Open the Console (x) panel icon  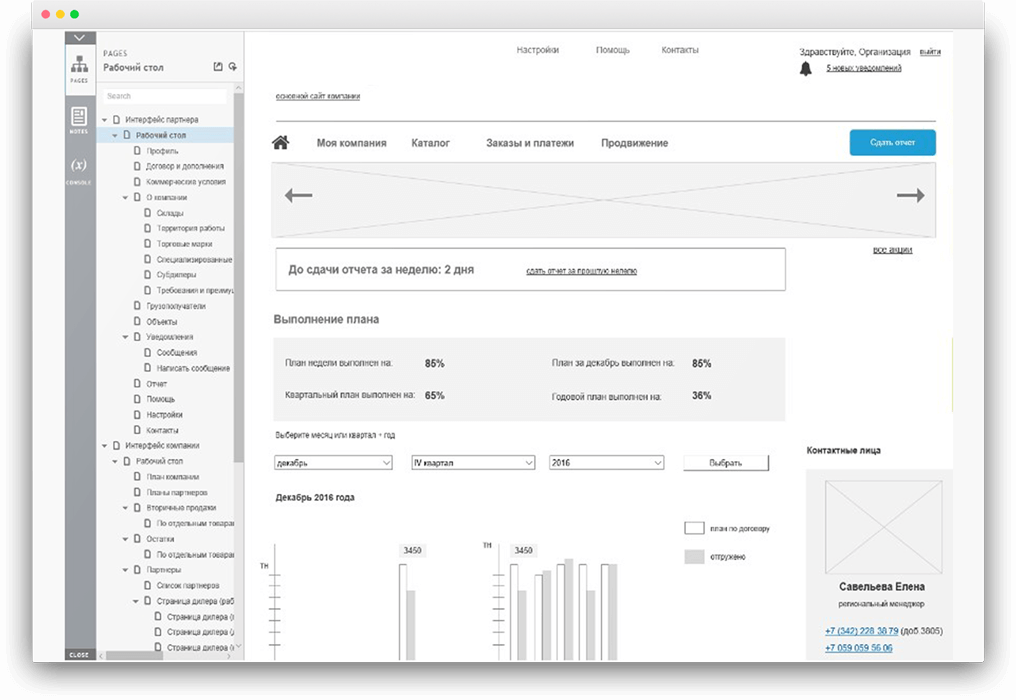point(79,166)
